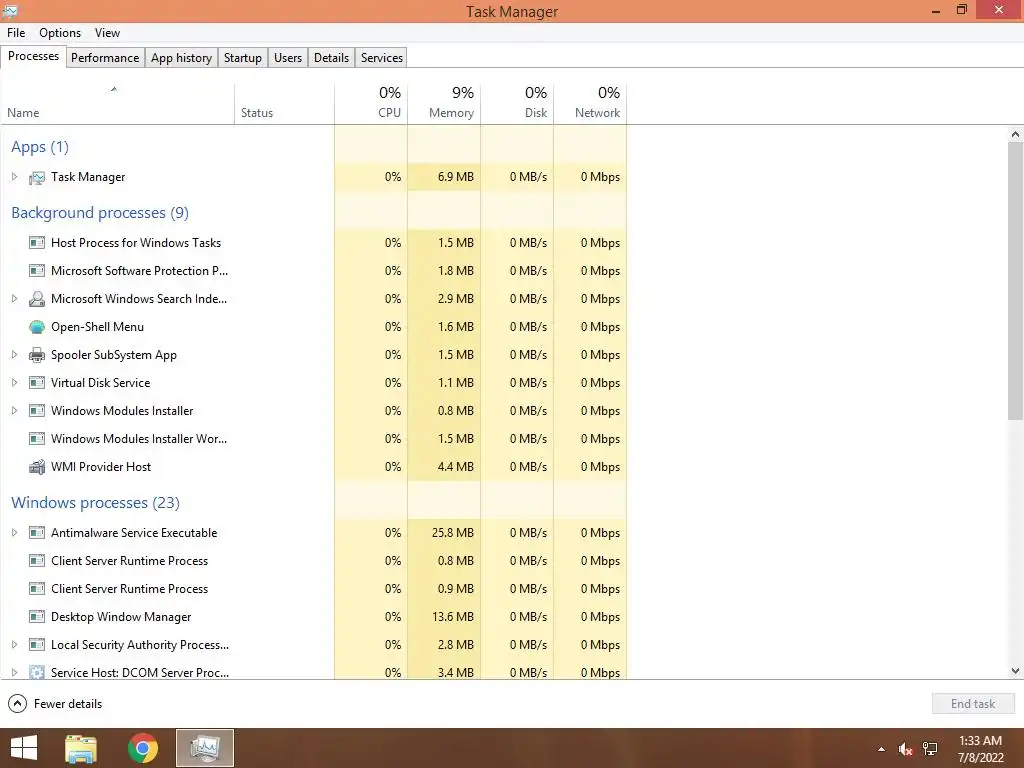
Task: Click the Antimalware Service Executable icon
Action: (37, 534)
